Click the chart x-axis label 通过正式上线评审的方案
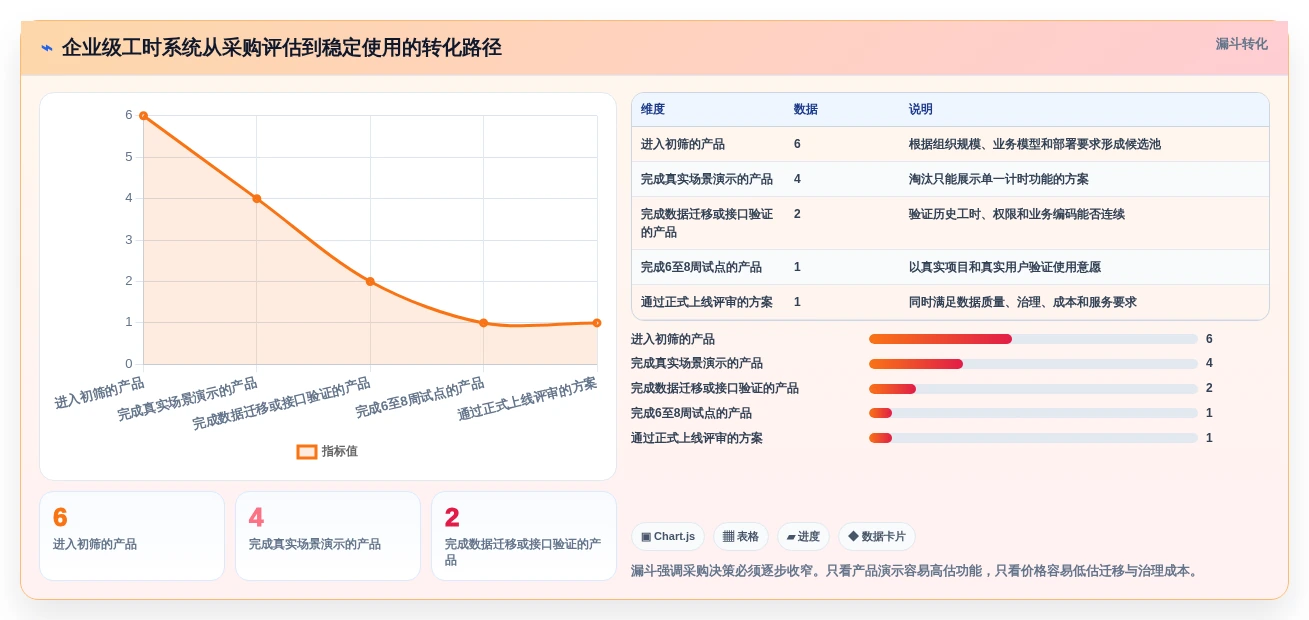The width and height of the screenshot is (1309, 620). point(527,399)
